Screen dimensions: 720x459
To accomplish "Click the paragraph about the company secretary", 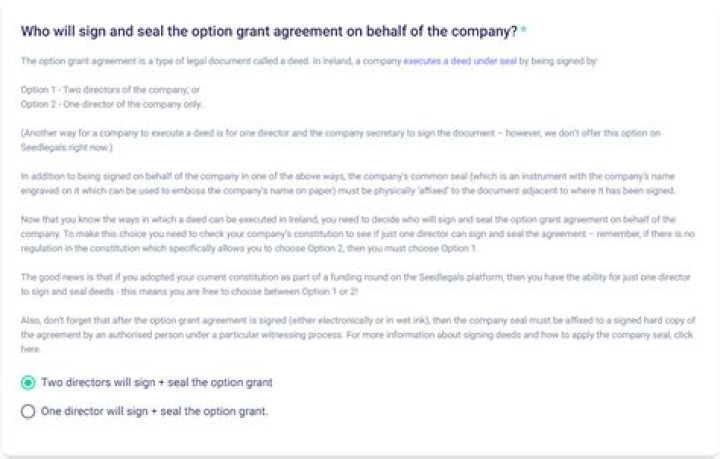I will pyautogui.click(x=300, y=132).
